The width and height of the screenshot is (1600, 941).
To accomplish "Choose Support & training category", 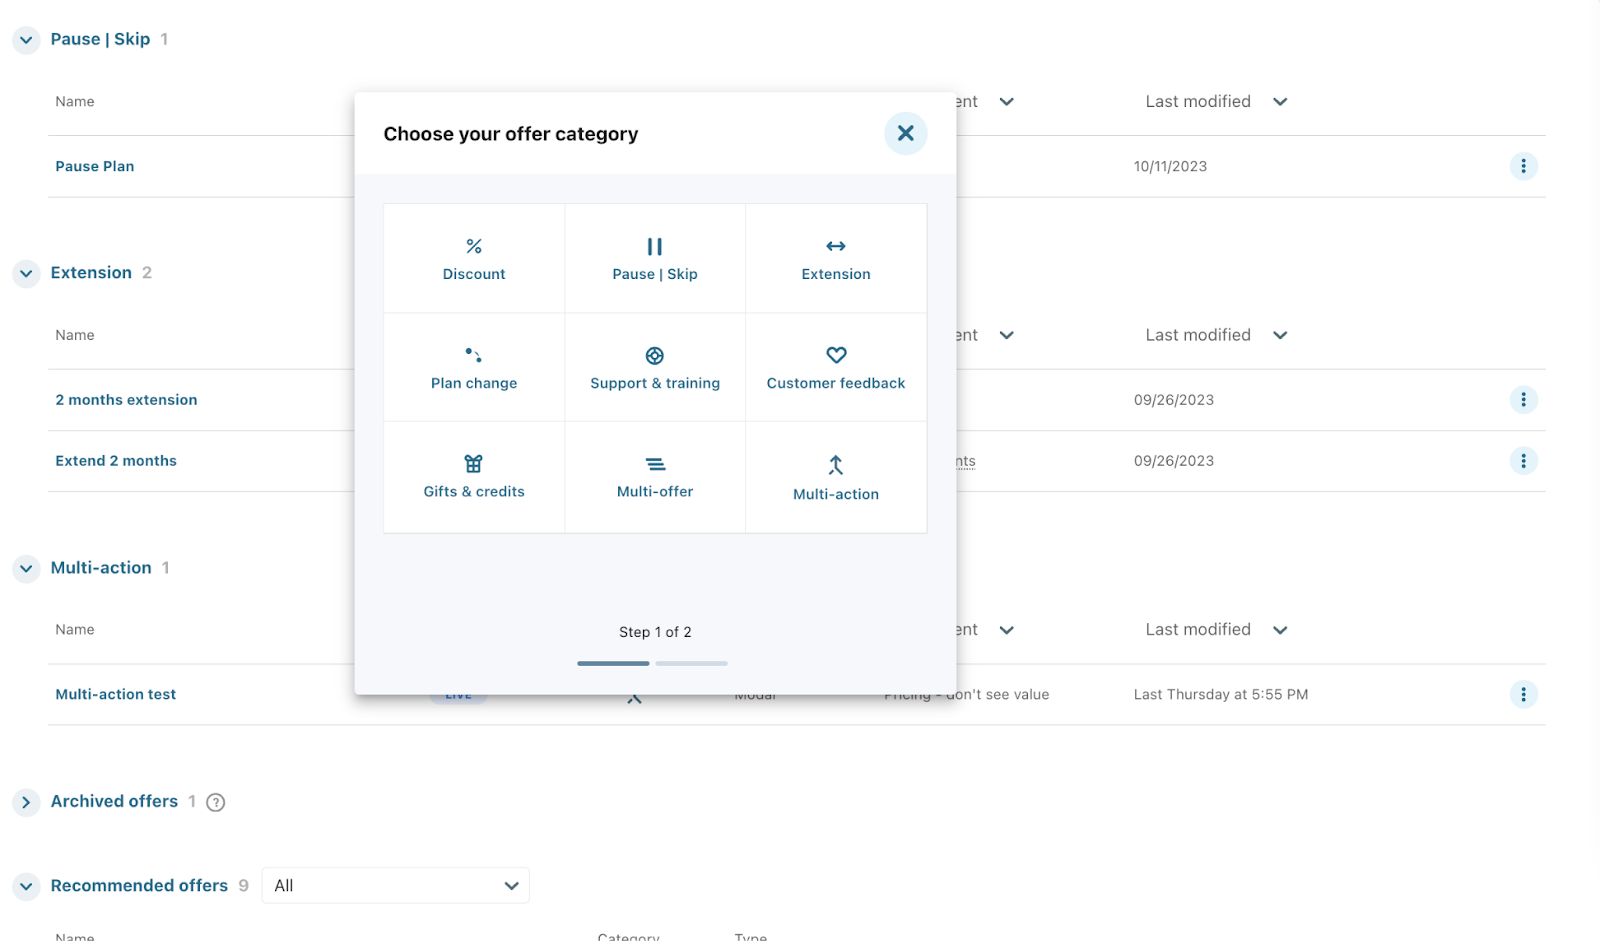I will (x=655, y=368).
